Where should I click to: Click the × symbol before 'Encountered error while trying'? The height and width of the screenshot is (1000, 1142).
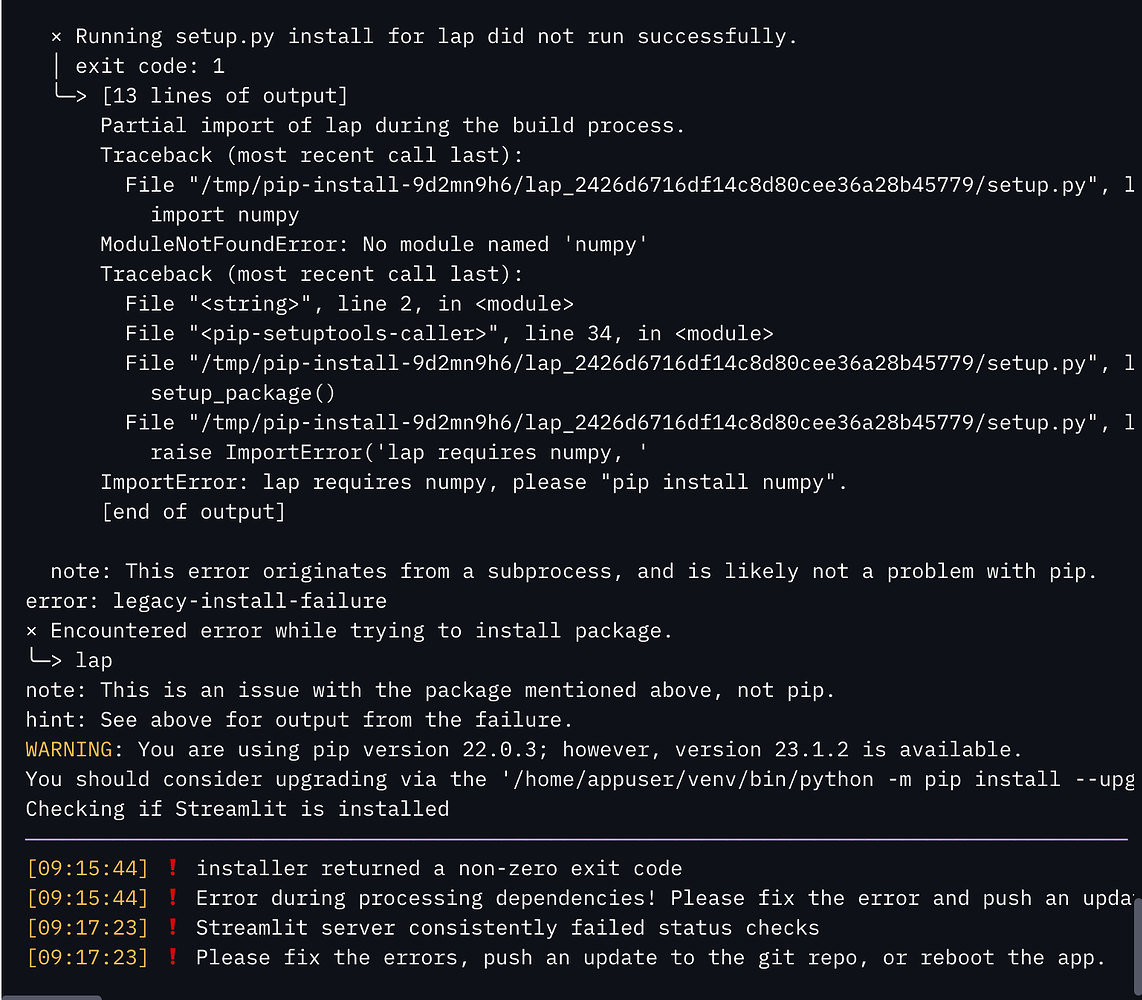point(32,631)
